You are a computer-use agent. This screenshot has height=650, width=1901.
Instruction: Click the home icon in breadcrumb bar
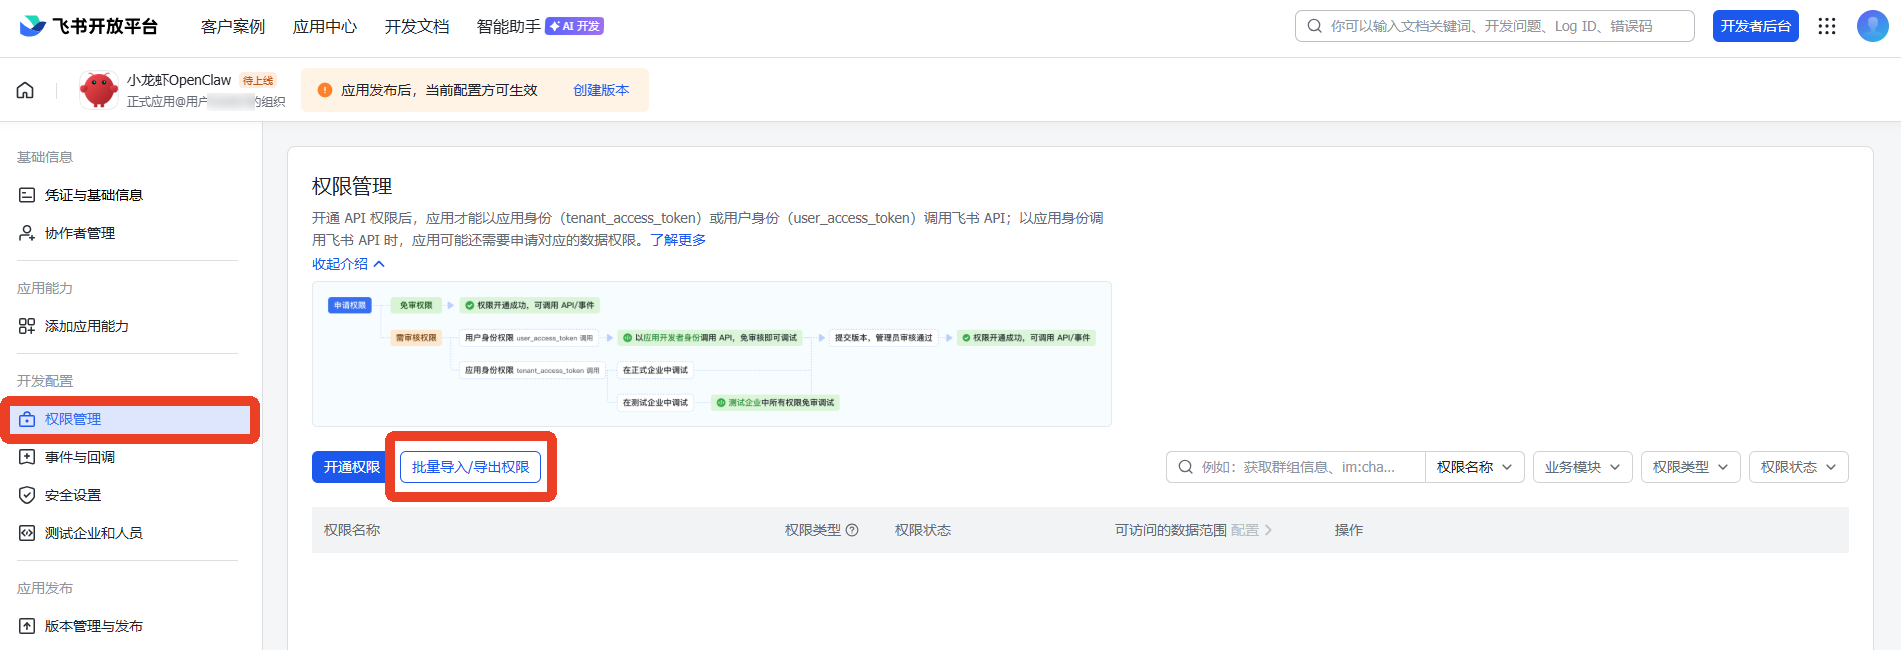(25, 90)
